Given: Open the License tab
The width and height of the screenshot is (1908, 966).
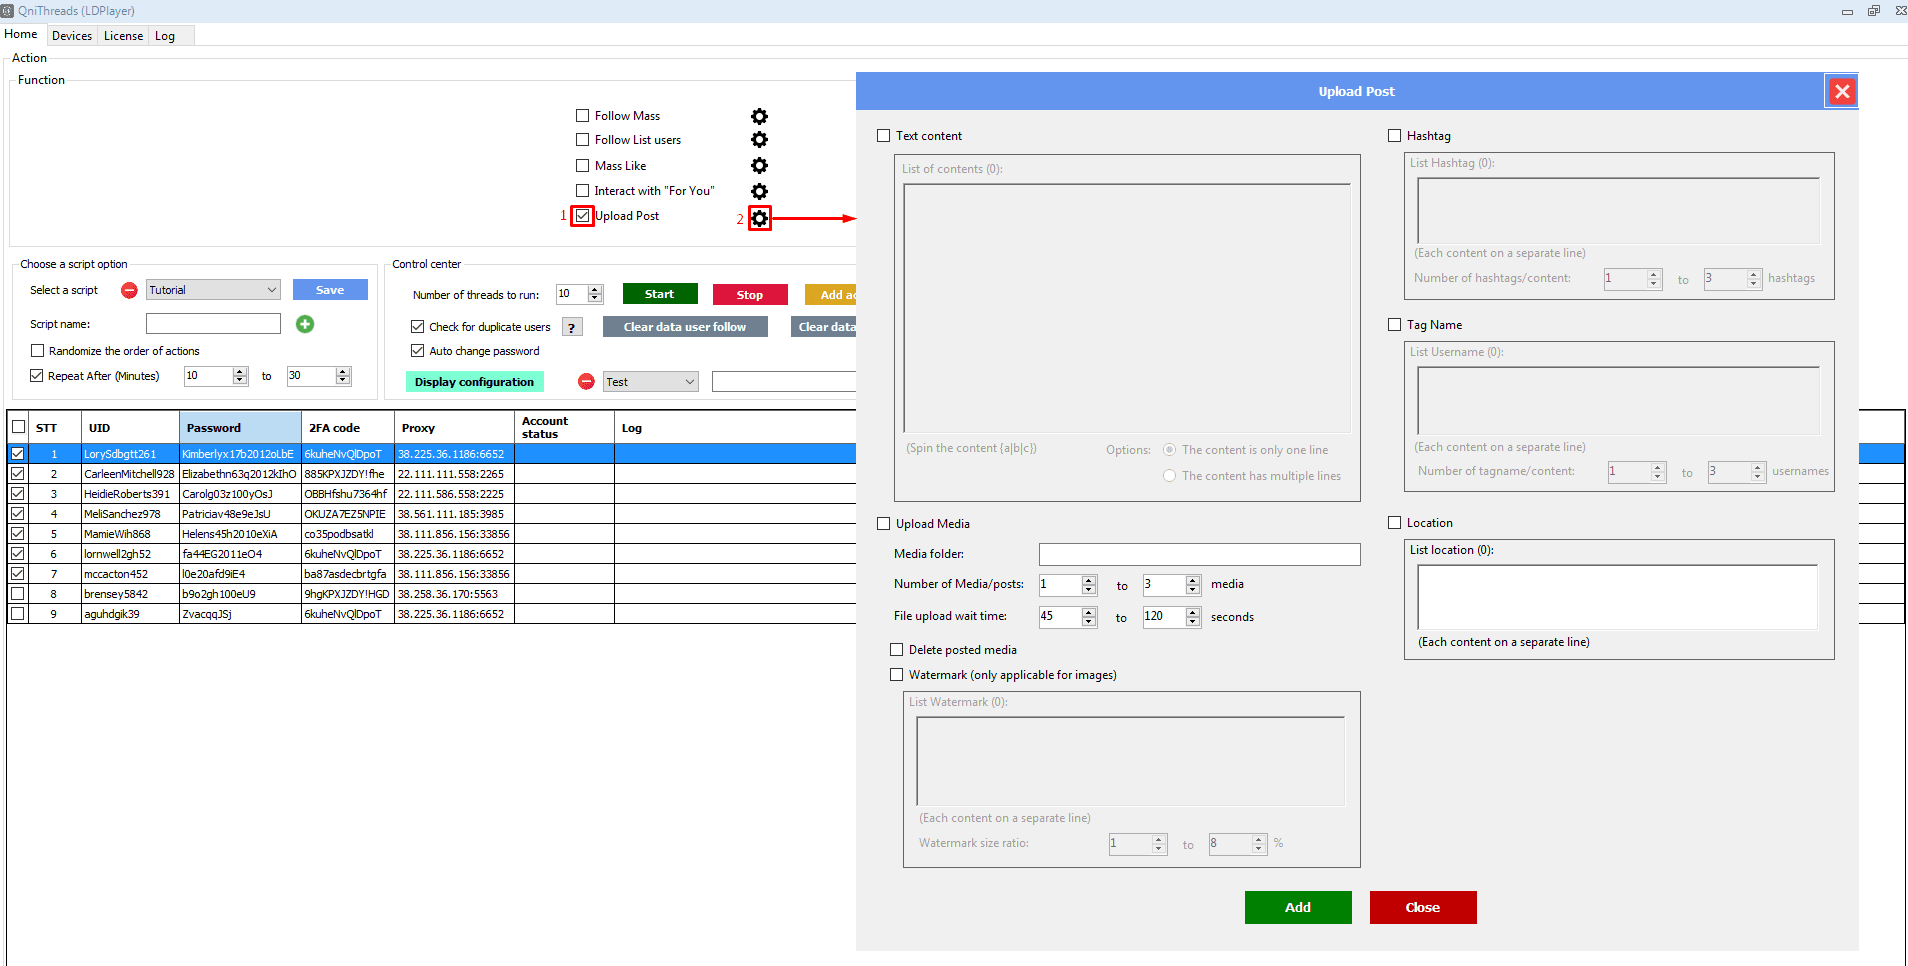Looking at the screenshot, I should pyautogui.click(x=123, y=36).
